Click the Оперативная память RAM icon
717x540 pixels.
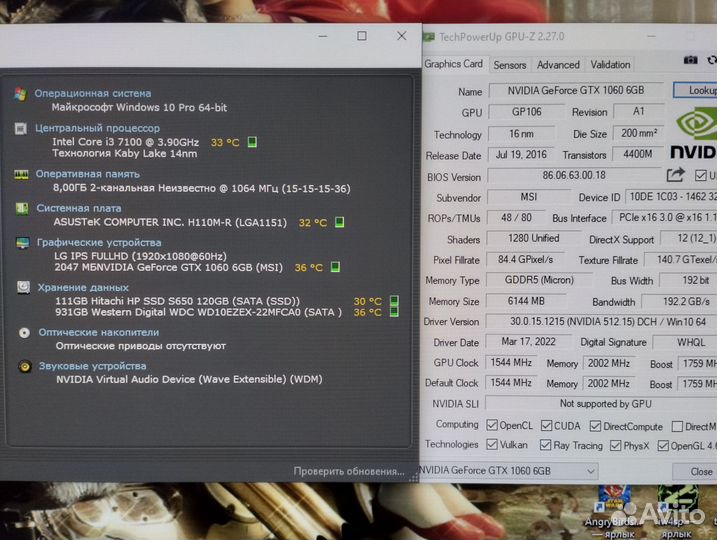21,174
